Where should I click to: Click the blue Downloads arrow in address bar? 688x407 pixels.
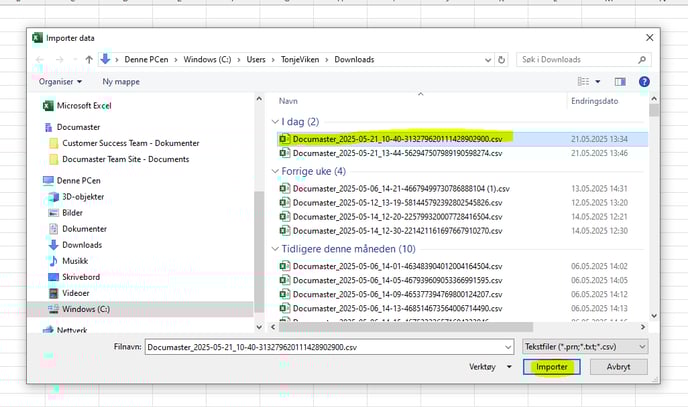[x=105, y=59]
